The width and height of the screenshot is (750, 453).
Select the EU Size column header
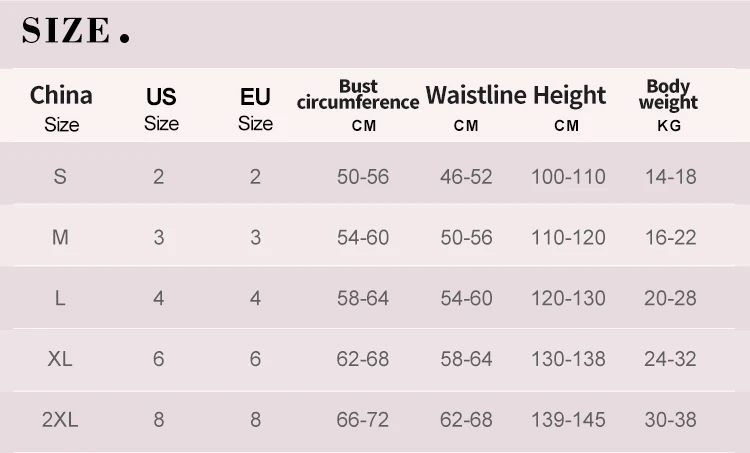pos(255,107)
